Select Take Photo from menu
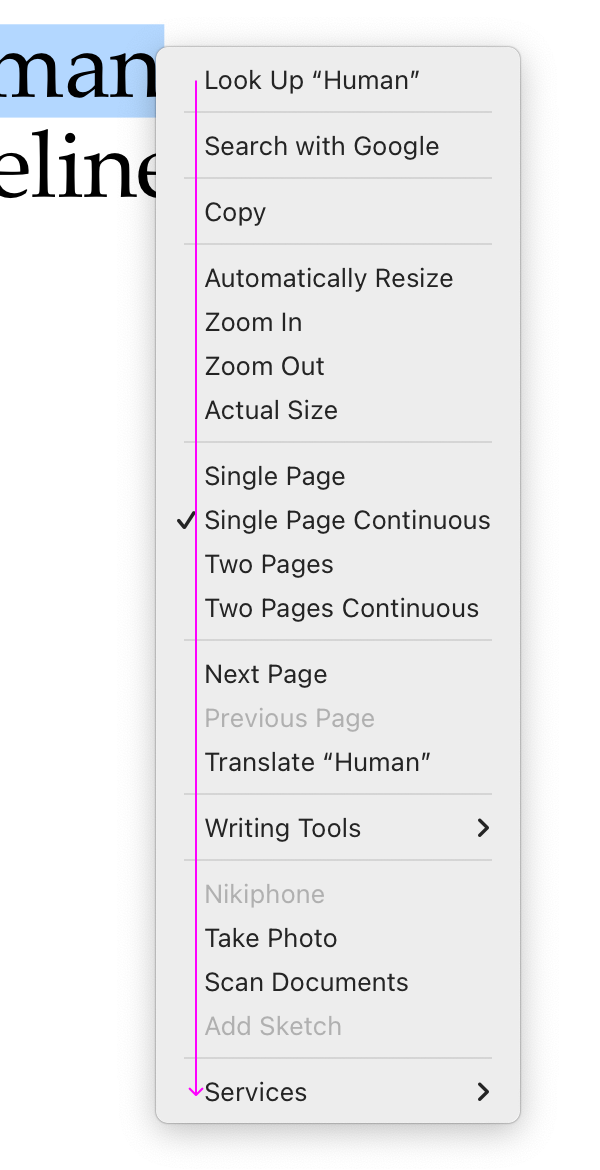 click(x=271, y=939)
